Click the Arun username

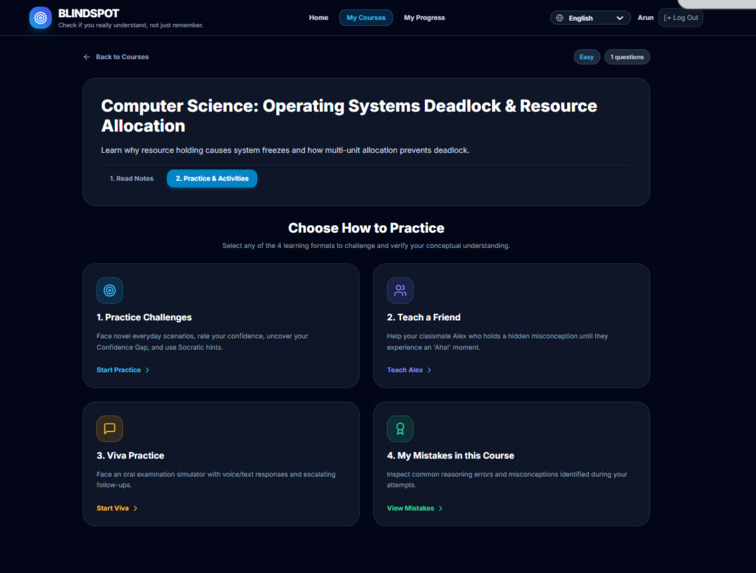pos(646,18)
